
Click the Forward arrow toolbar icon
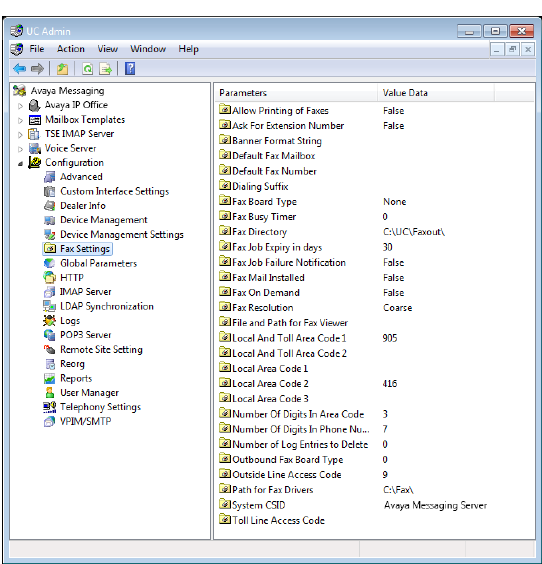point(37,68)
